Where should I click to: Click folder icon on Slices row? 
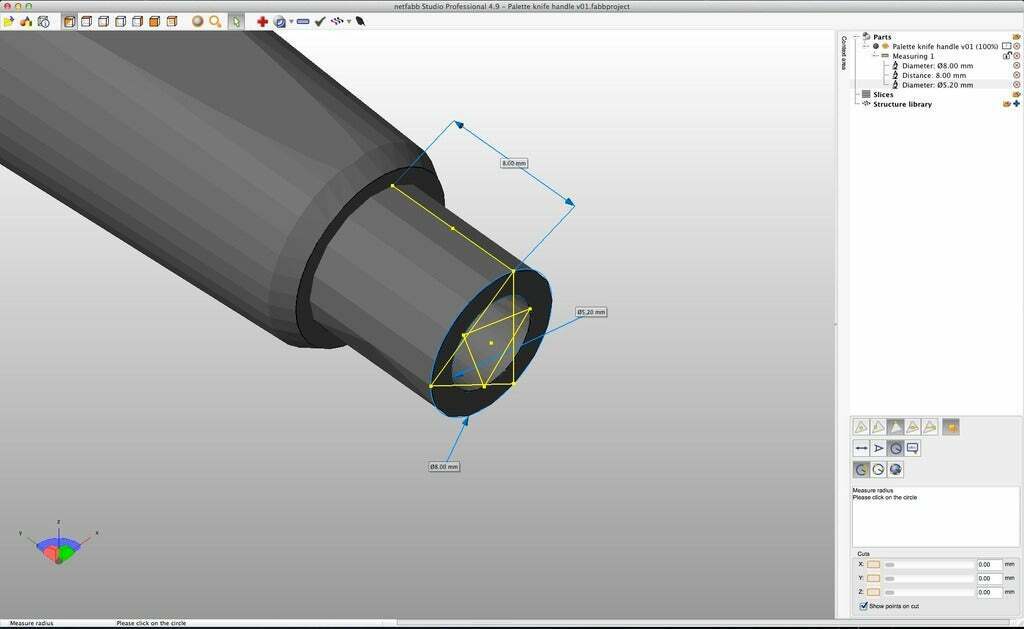coord(1017,95)
